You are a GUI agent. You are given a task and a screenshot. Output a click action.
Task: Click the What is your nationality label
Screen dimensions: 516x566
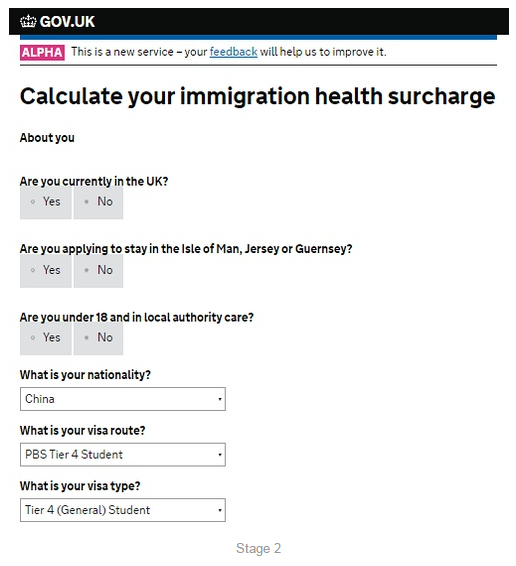(85, 375)
